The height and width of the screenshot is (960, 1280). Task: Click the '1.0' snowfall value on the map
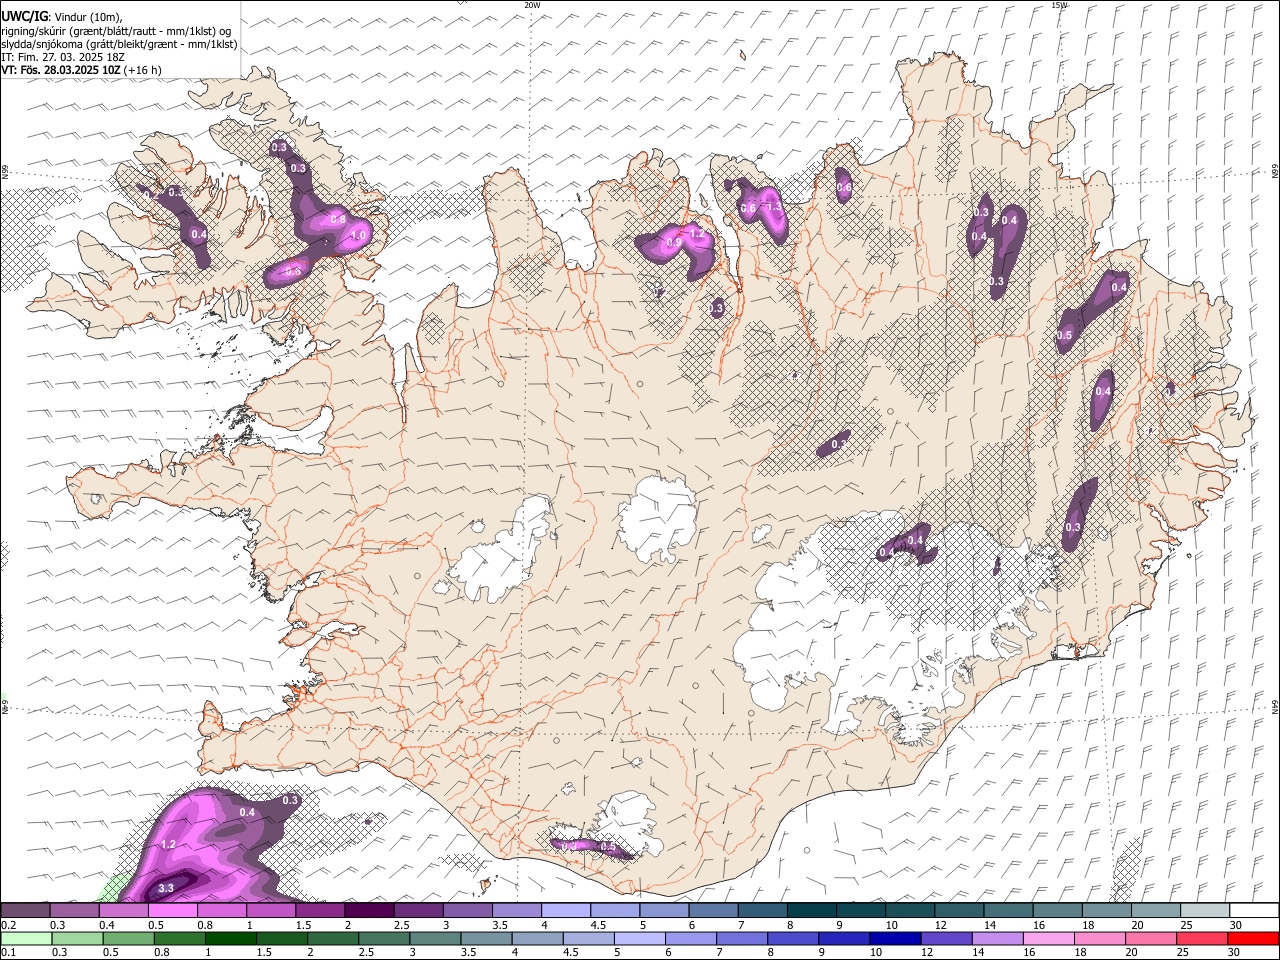pyautogui.click(x=358, y=236)
